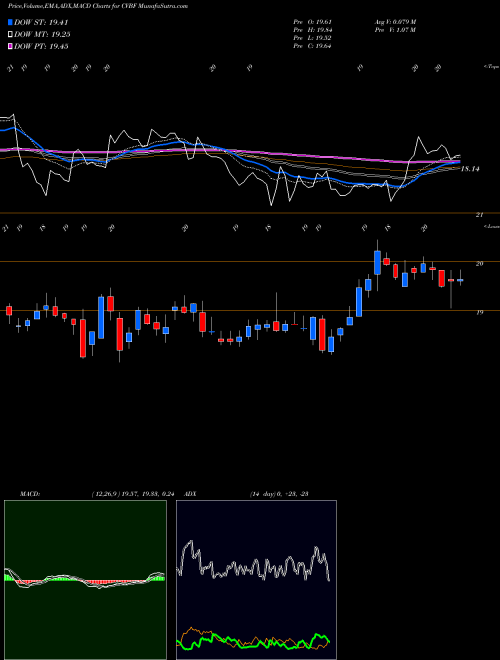The width and height of the screenshot is (500, 660).
Task: Click the 'Pre H: 19.84' high value
Action: pyautogui.click(x=313, y=30)
